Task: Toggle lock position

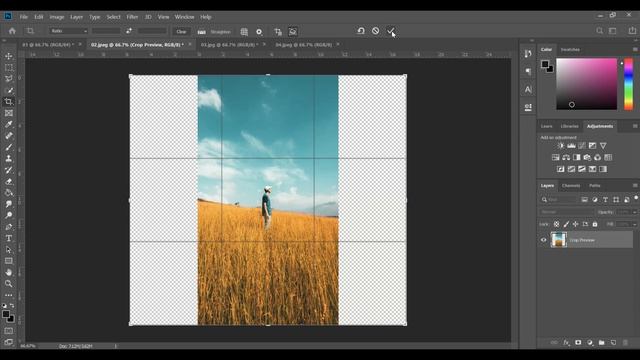Action: pyautogui.click(x=576, y=224)
